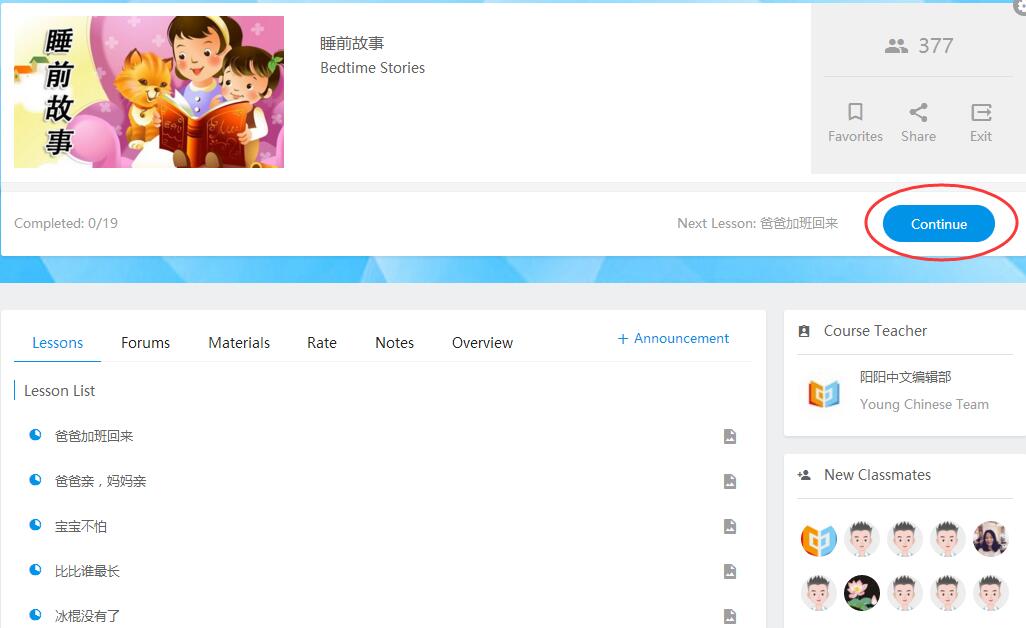Open the document icon for 爸爸加班回来
Screen dimensions: 1026x628
coord(730,436)
